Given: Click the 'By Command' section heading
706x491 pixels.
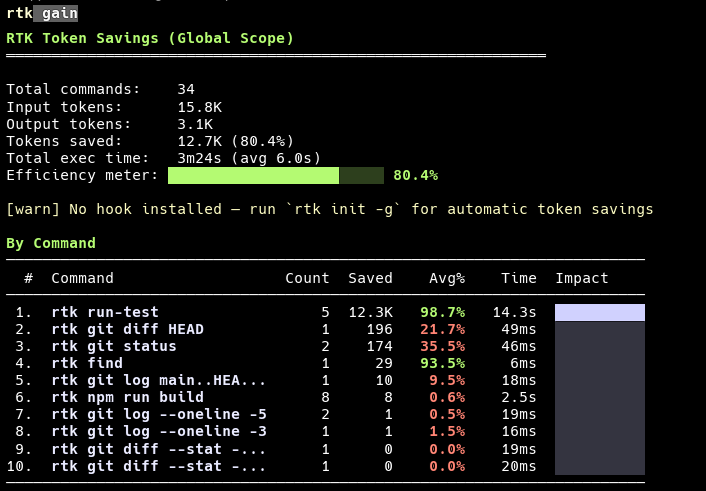Looking at the screenshot, I should [51, 244].
